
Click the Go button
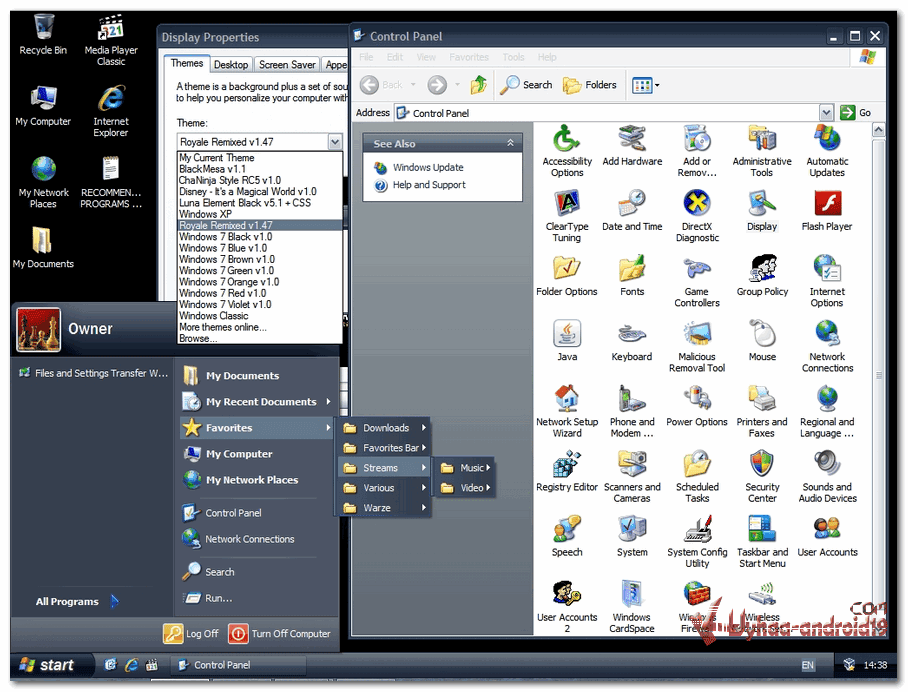pos(856,112)
